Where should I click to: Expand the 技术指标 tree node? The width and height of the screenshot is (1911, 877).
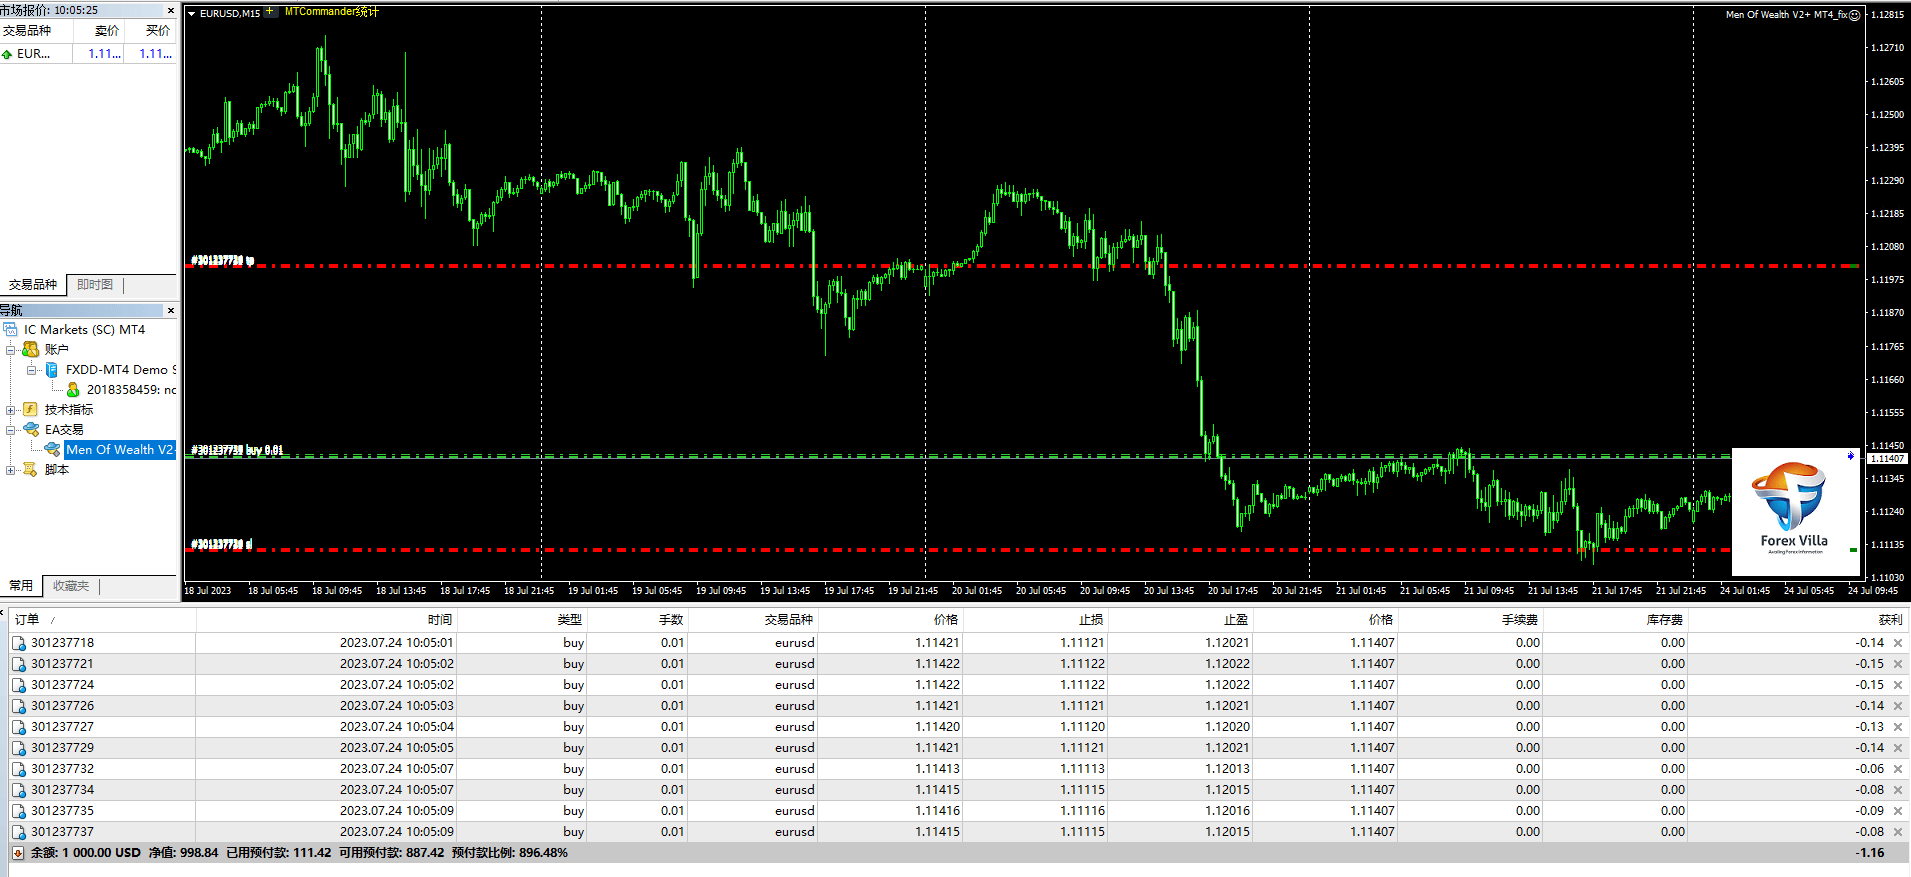(x=11, y=409)
